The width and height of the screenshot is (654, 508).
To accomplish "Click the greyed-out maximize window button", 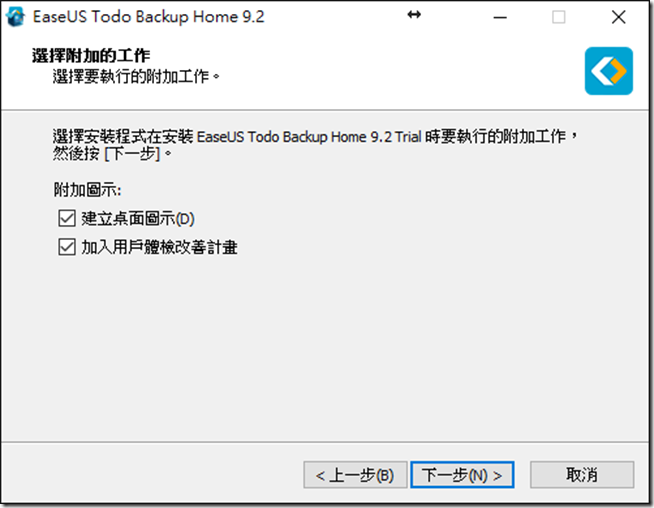I will click(558, 17).
